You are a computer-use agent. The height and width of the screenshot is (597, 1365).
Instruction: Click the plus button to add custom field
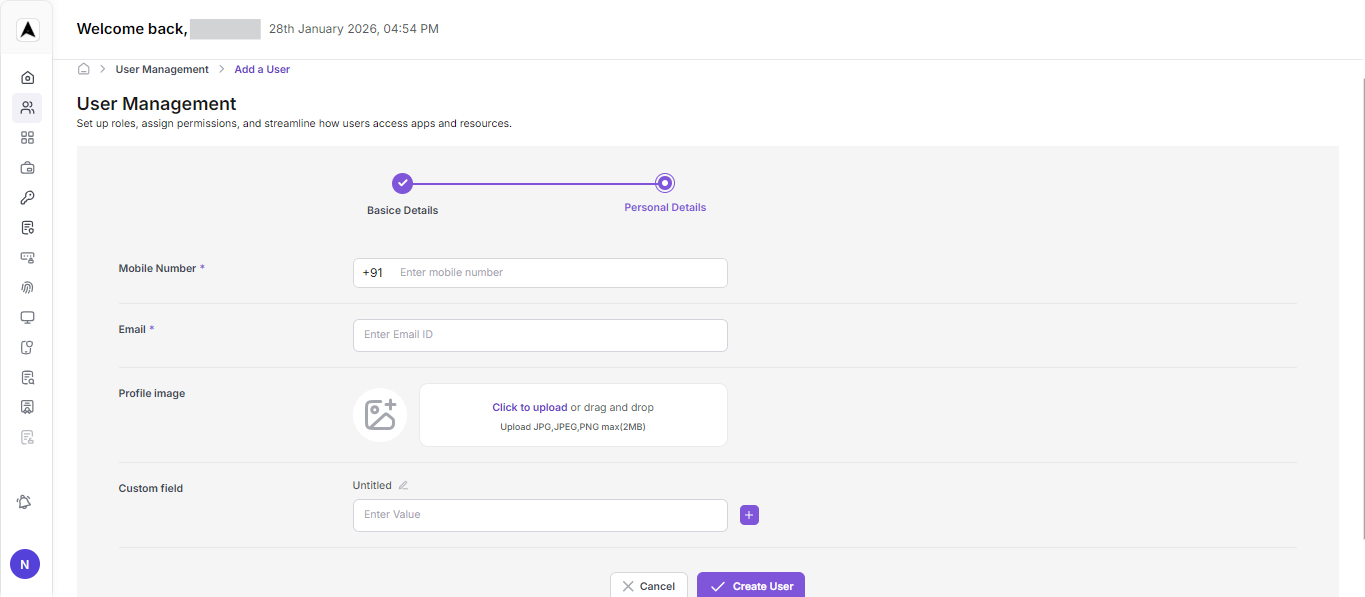(x=749, y=514)
